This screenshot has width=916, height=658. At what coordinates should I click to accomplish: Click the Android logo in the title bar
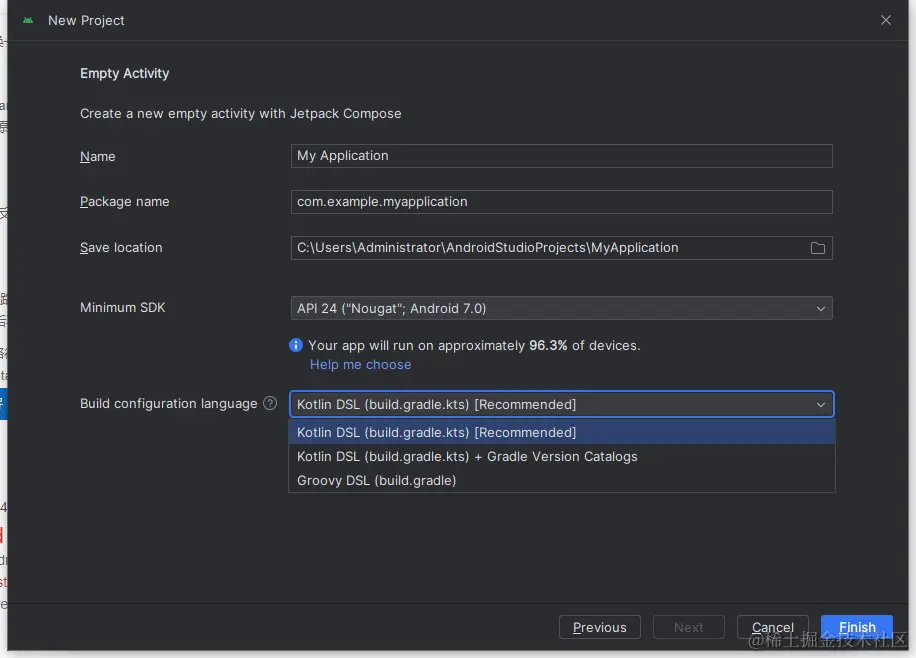coord(27,20)
